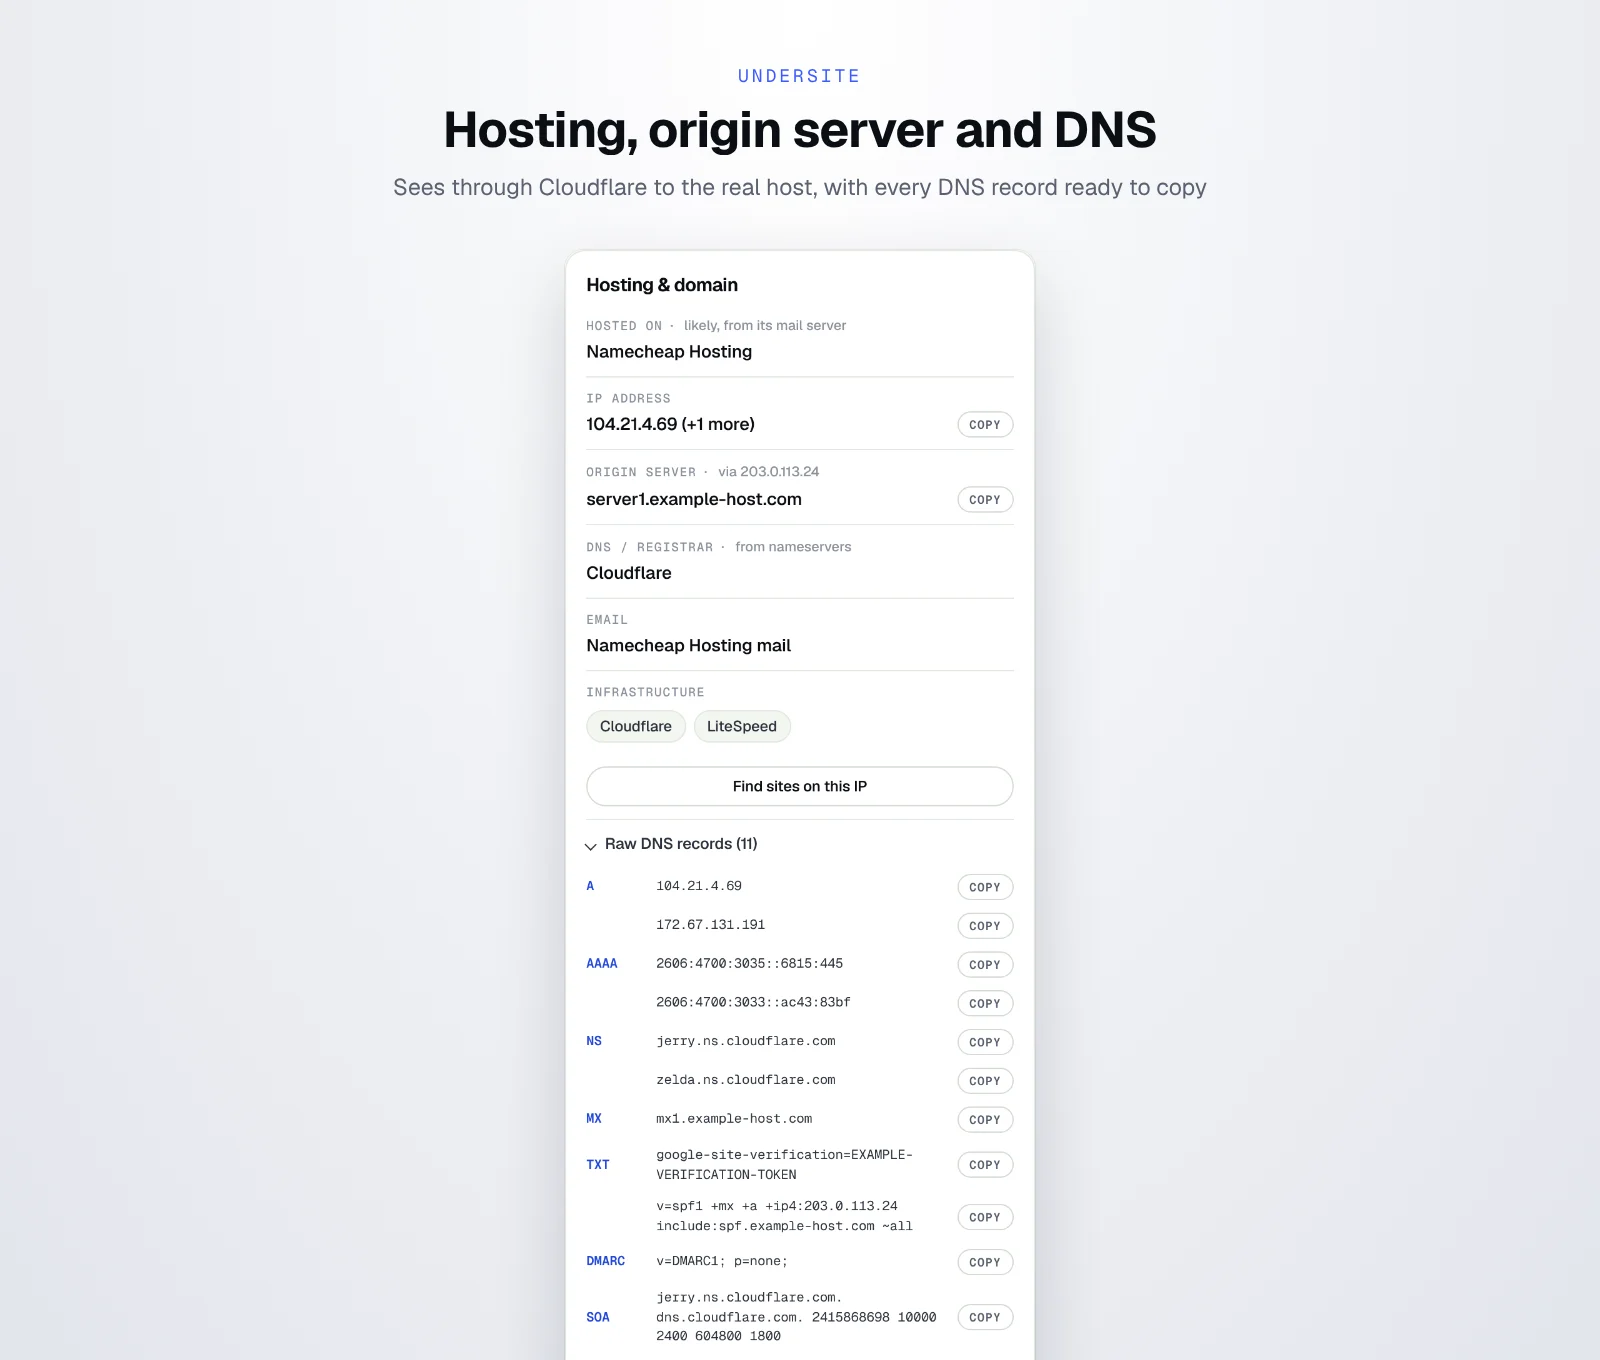Image resolution: width=1600 pixels, height=1360 pixels.
Task: Select the LiteSpeed infrastructure tag
Action: [742, 727]
